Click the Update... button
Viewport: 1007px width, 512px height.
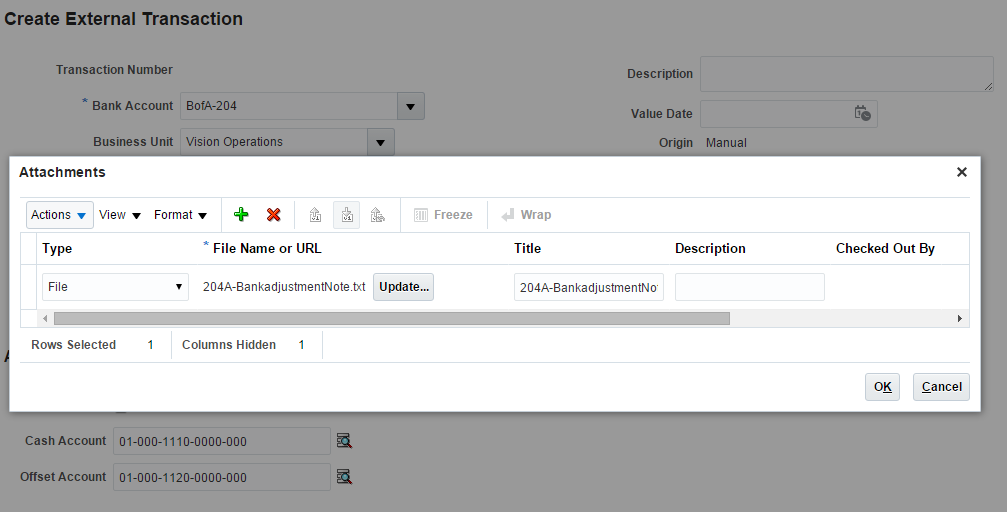(404, 287)
